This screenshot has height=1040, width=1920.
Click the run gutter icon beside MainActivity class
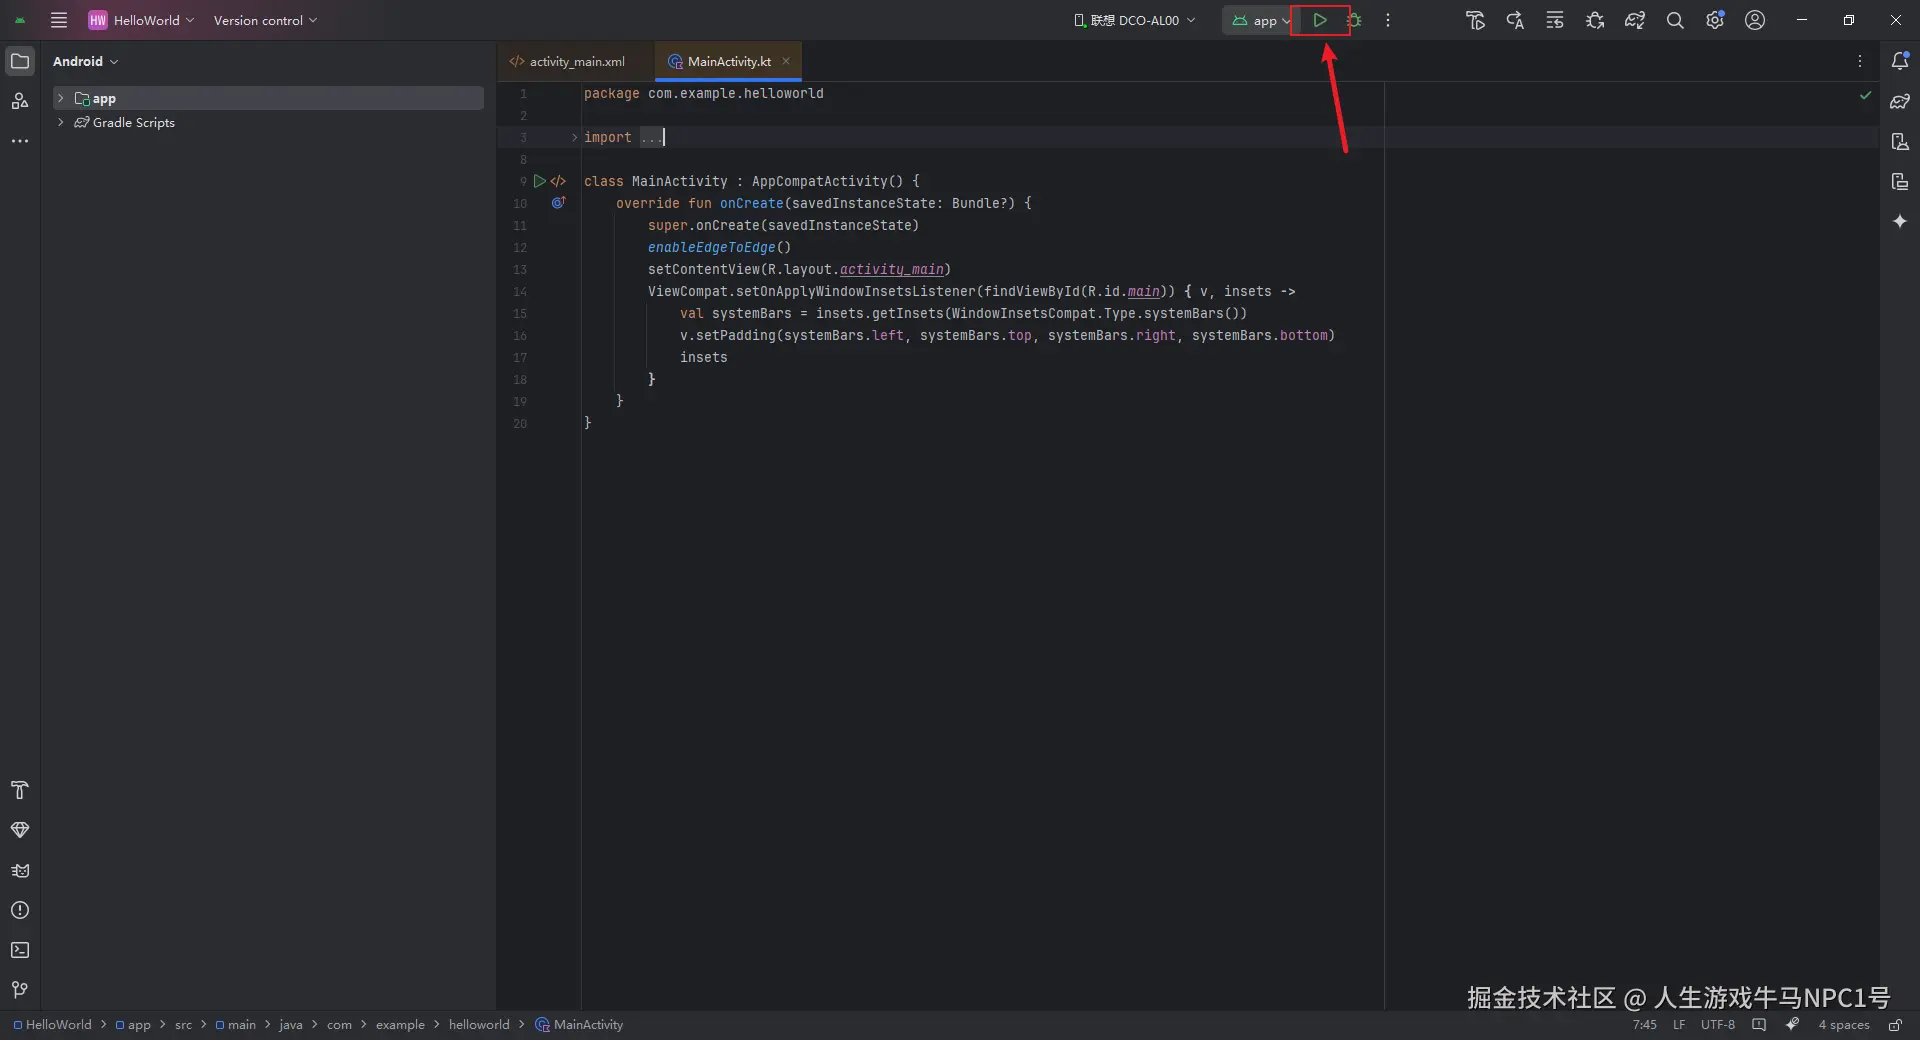click(x=539, y=181)
